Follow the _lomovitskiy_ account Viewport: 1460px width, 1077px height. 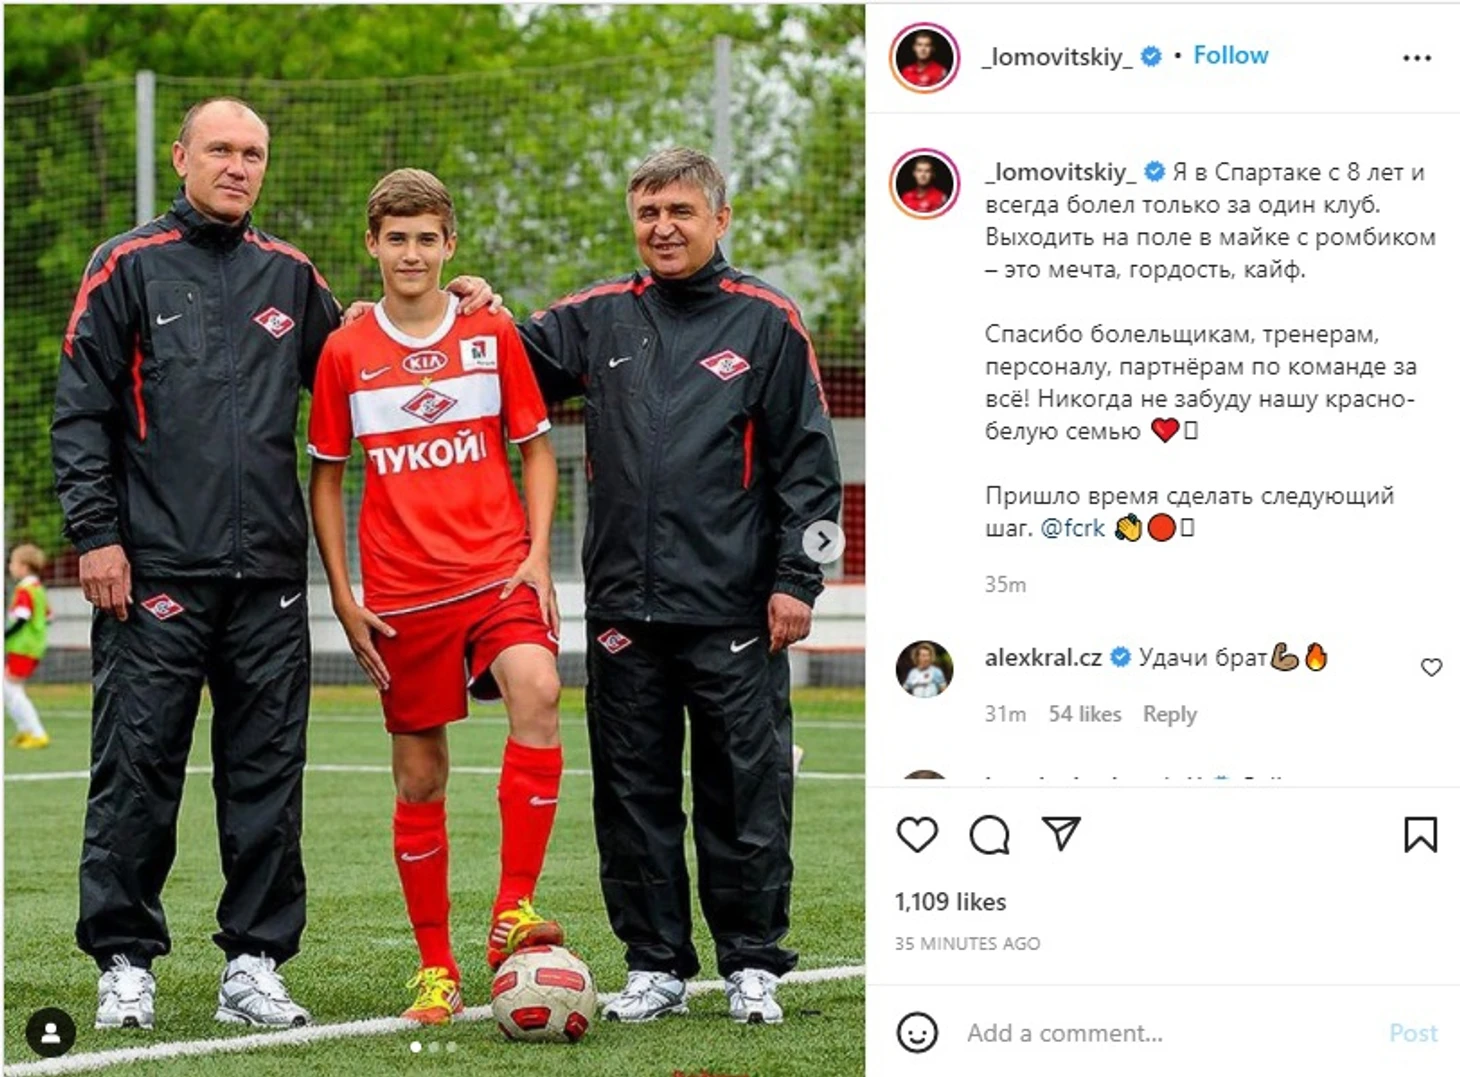click(1230, 55)
